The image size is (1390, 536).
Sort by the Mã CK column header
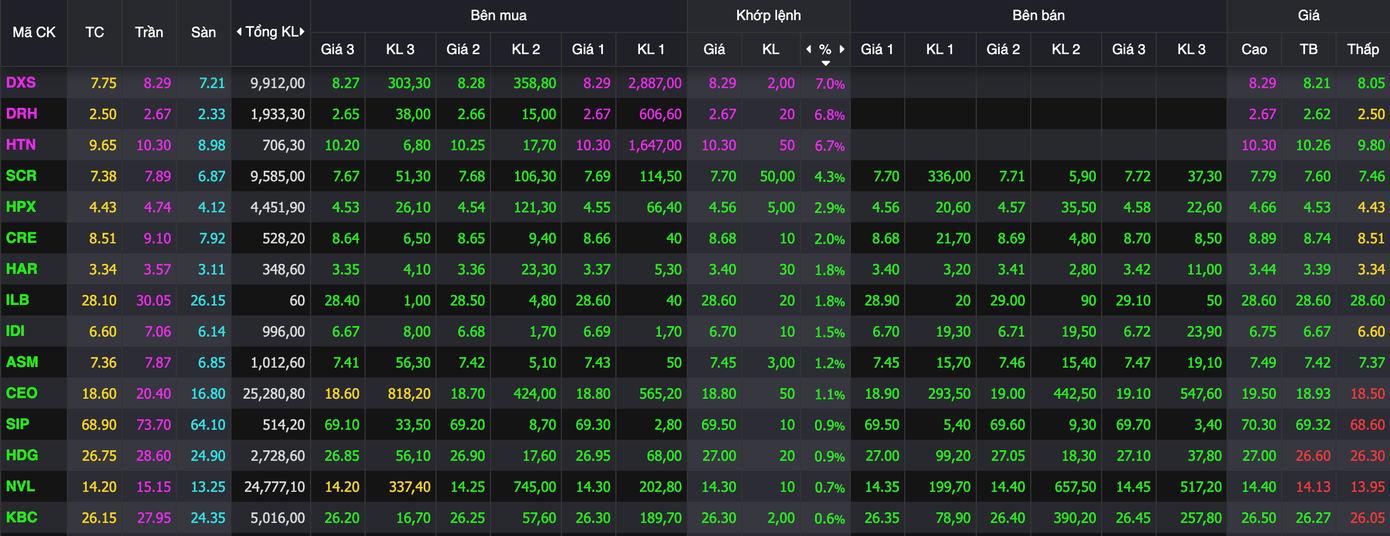[34, 32]
